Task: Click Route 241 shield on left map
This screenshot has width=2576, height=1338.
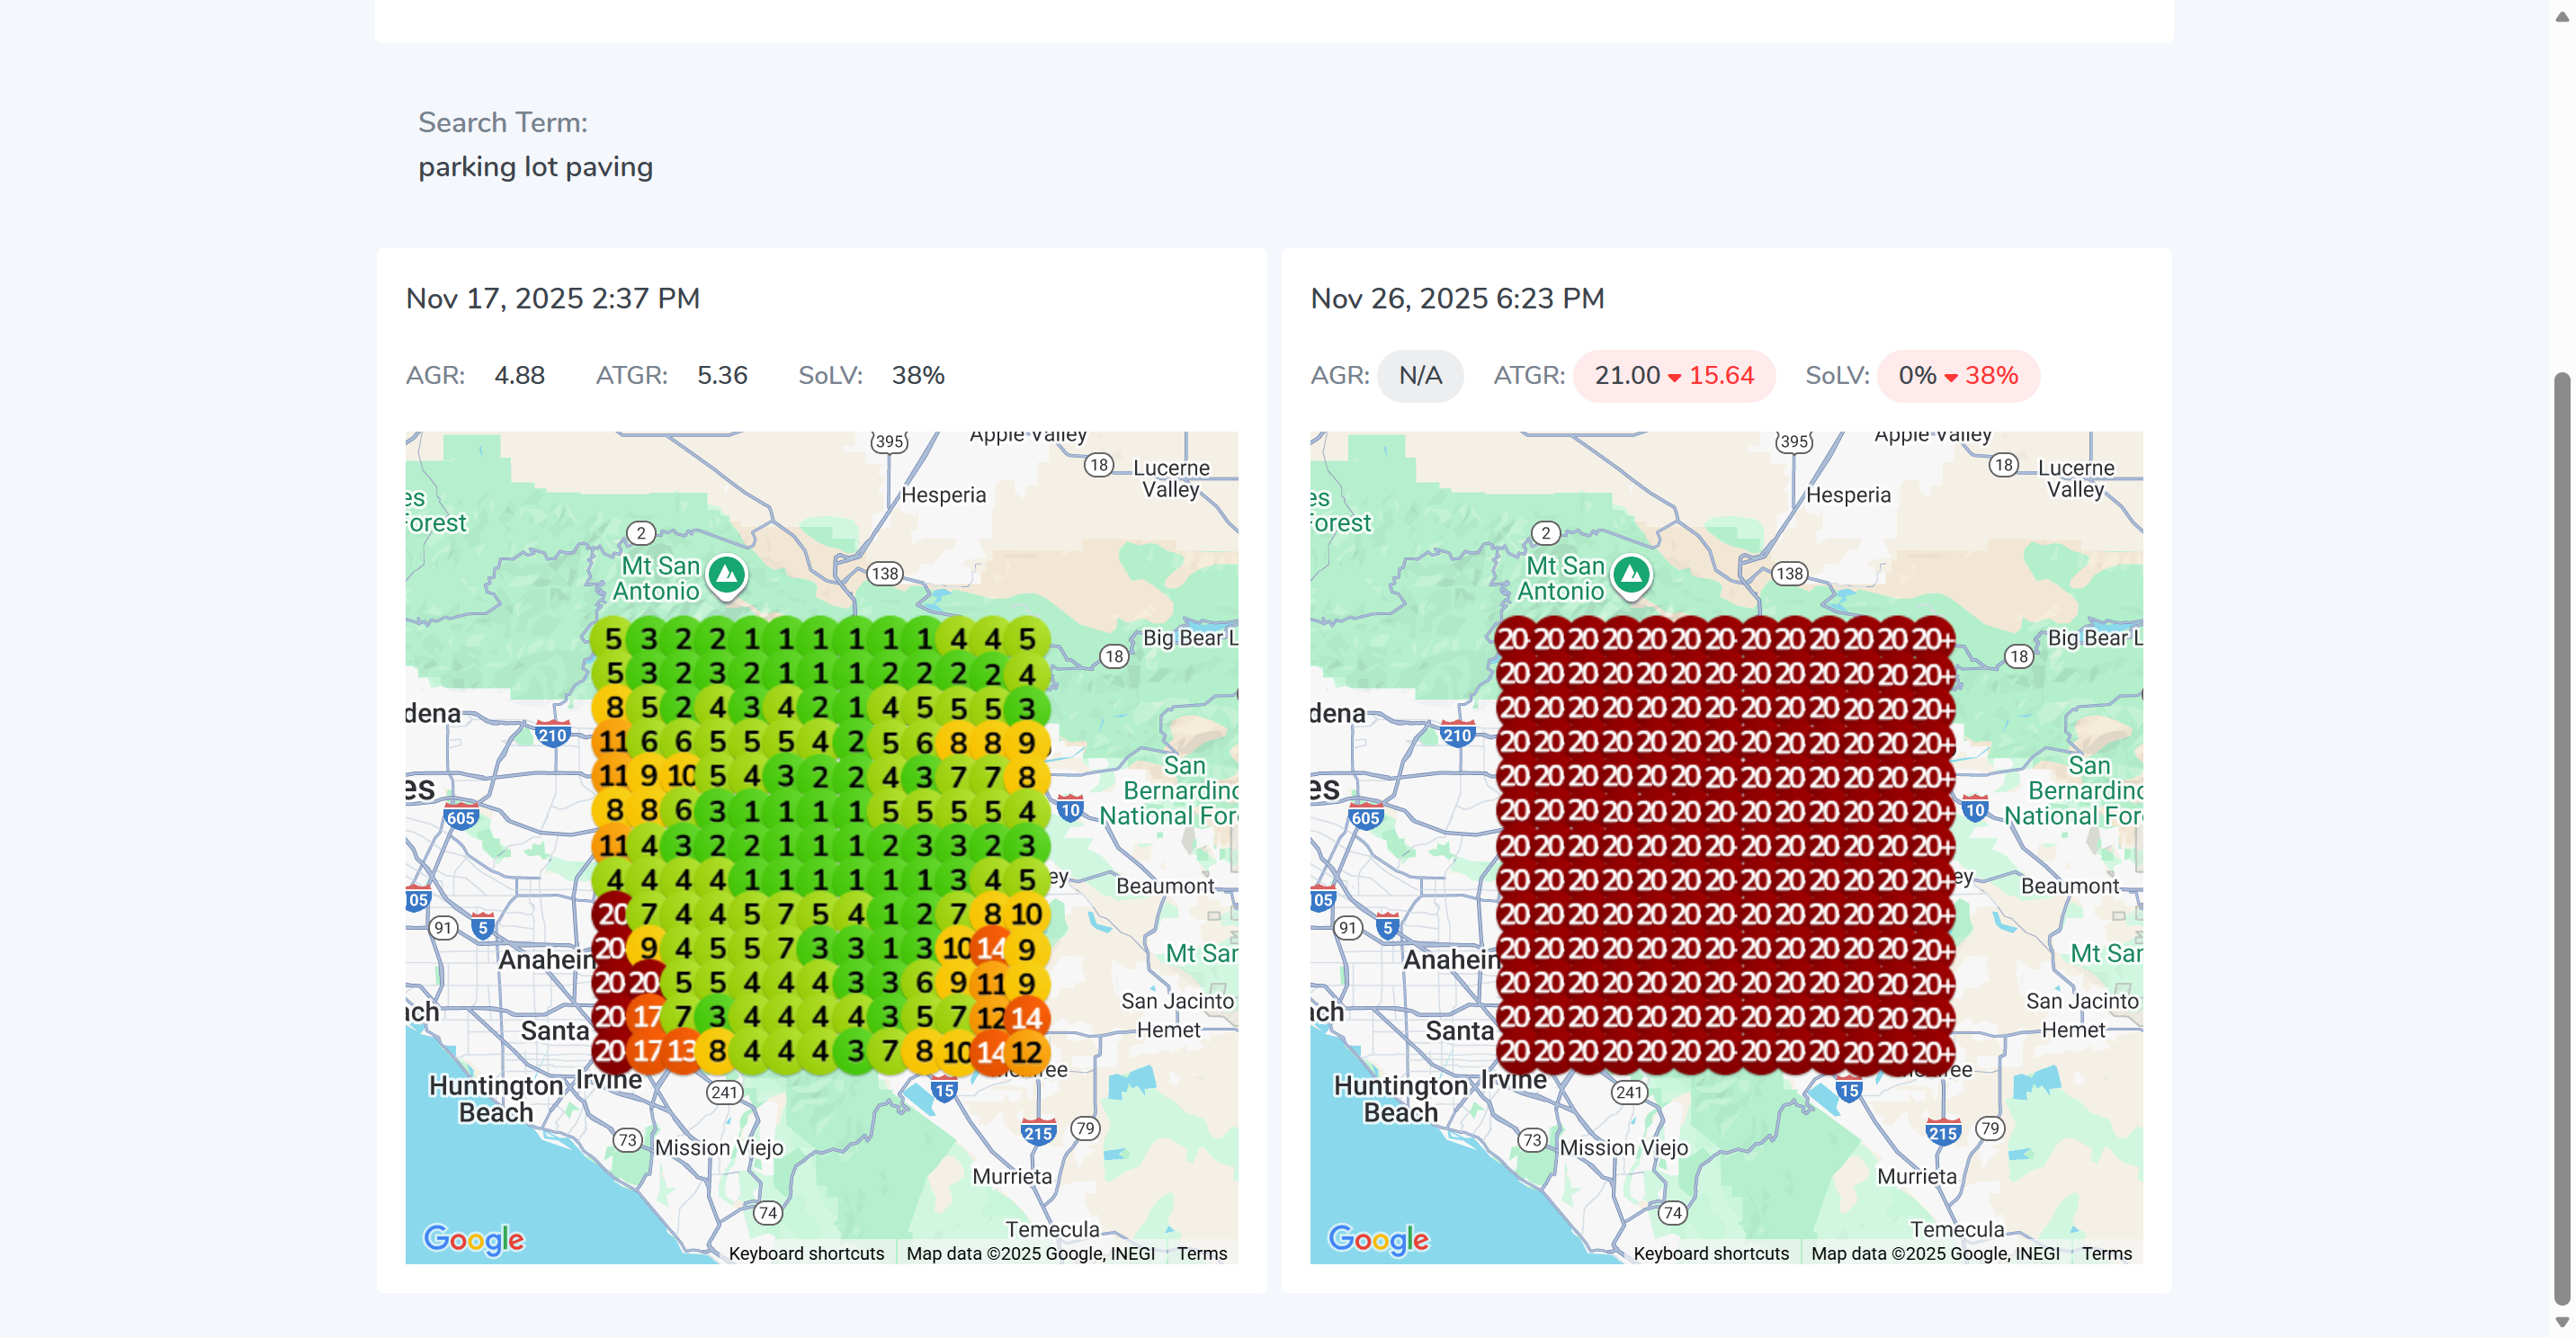Action: [724, 1092]
